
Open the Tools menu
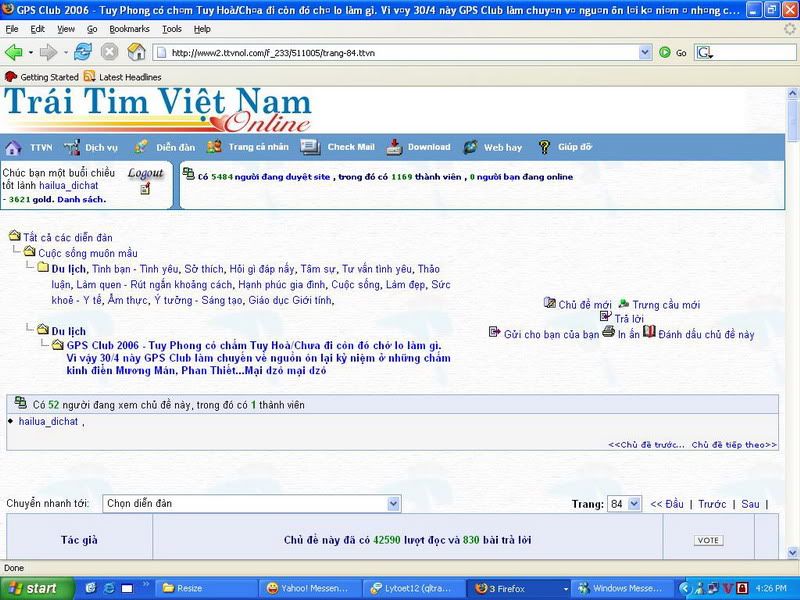click(x=172, y=29)
